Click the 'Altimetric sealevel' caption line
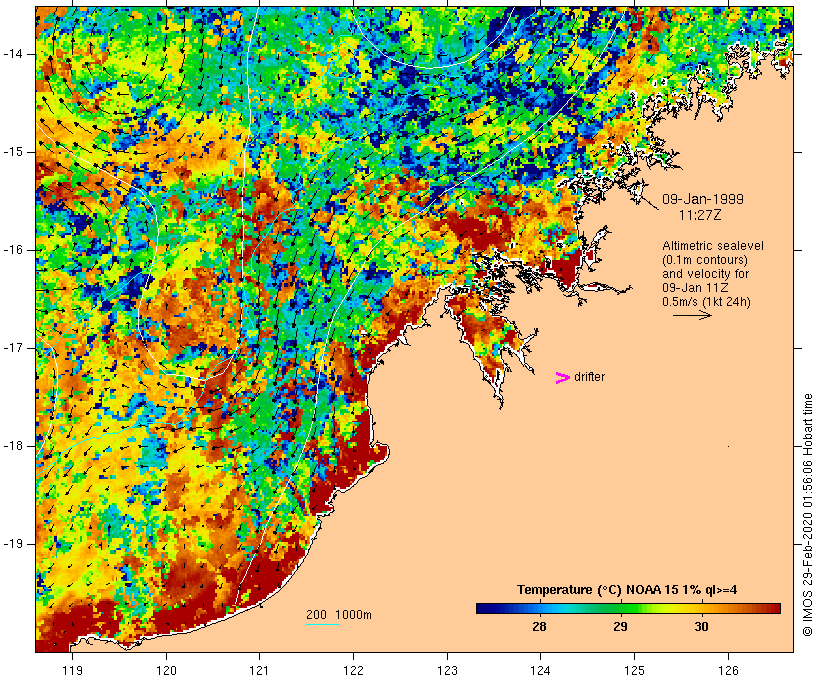 click(x=713, y=245)
